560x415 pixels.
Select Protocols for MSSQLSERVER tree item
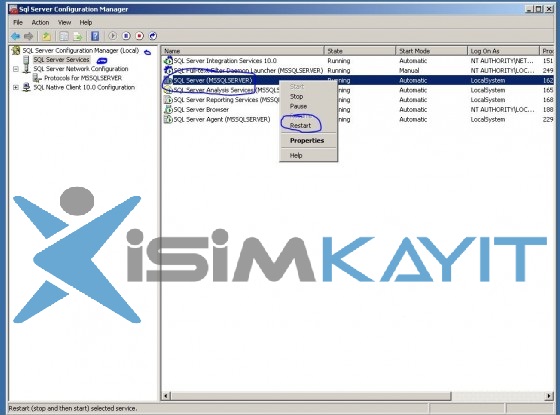pos(83,78)
